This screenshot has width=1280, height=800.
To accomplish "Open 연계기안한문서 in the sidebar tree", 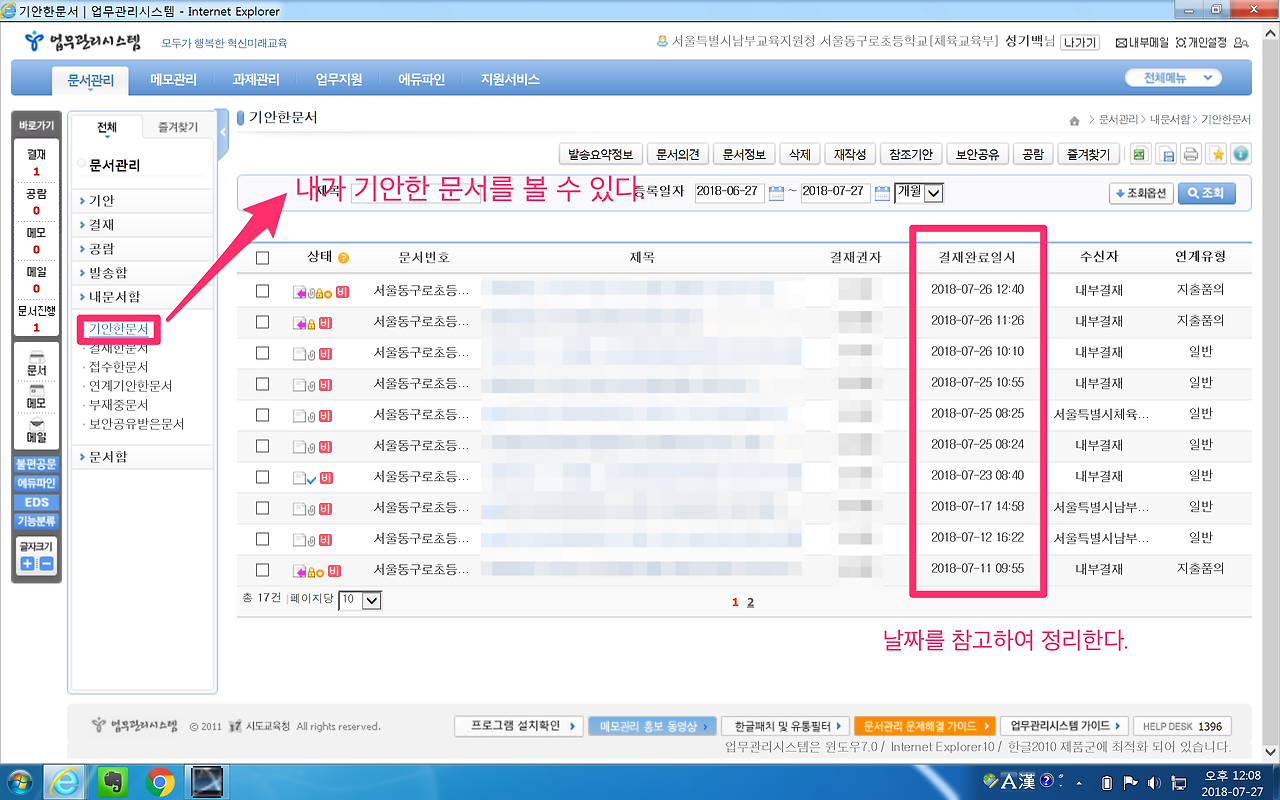I will point(130,386).
